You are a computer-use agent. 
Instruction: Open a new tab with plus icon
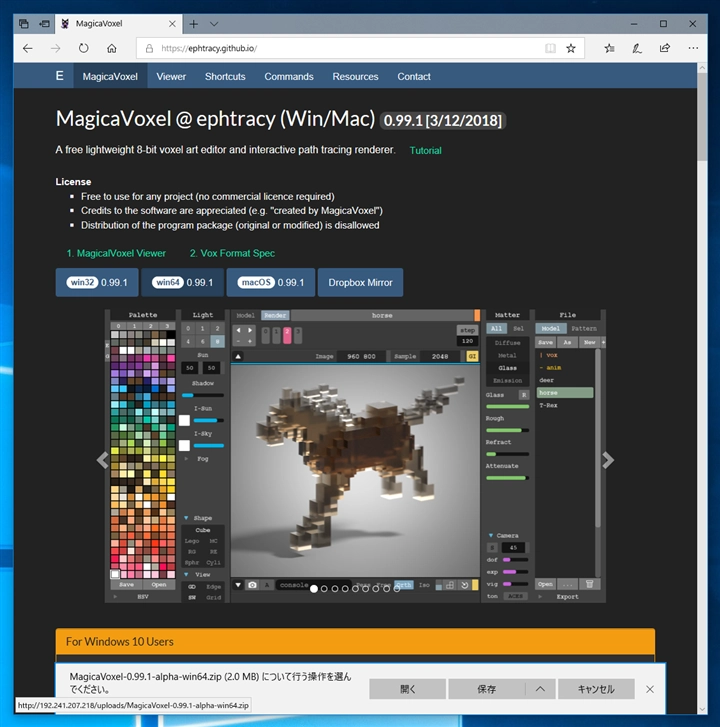click(x=194, y=24)
